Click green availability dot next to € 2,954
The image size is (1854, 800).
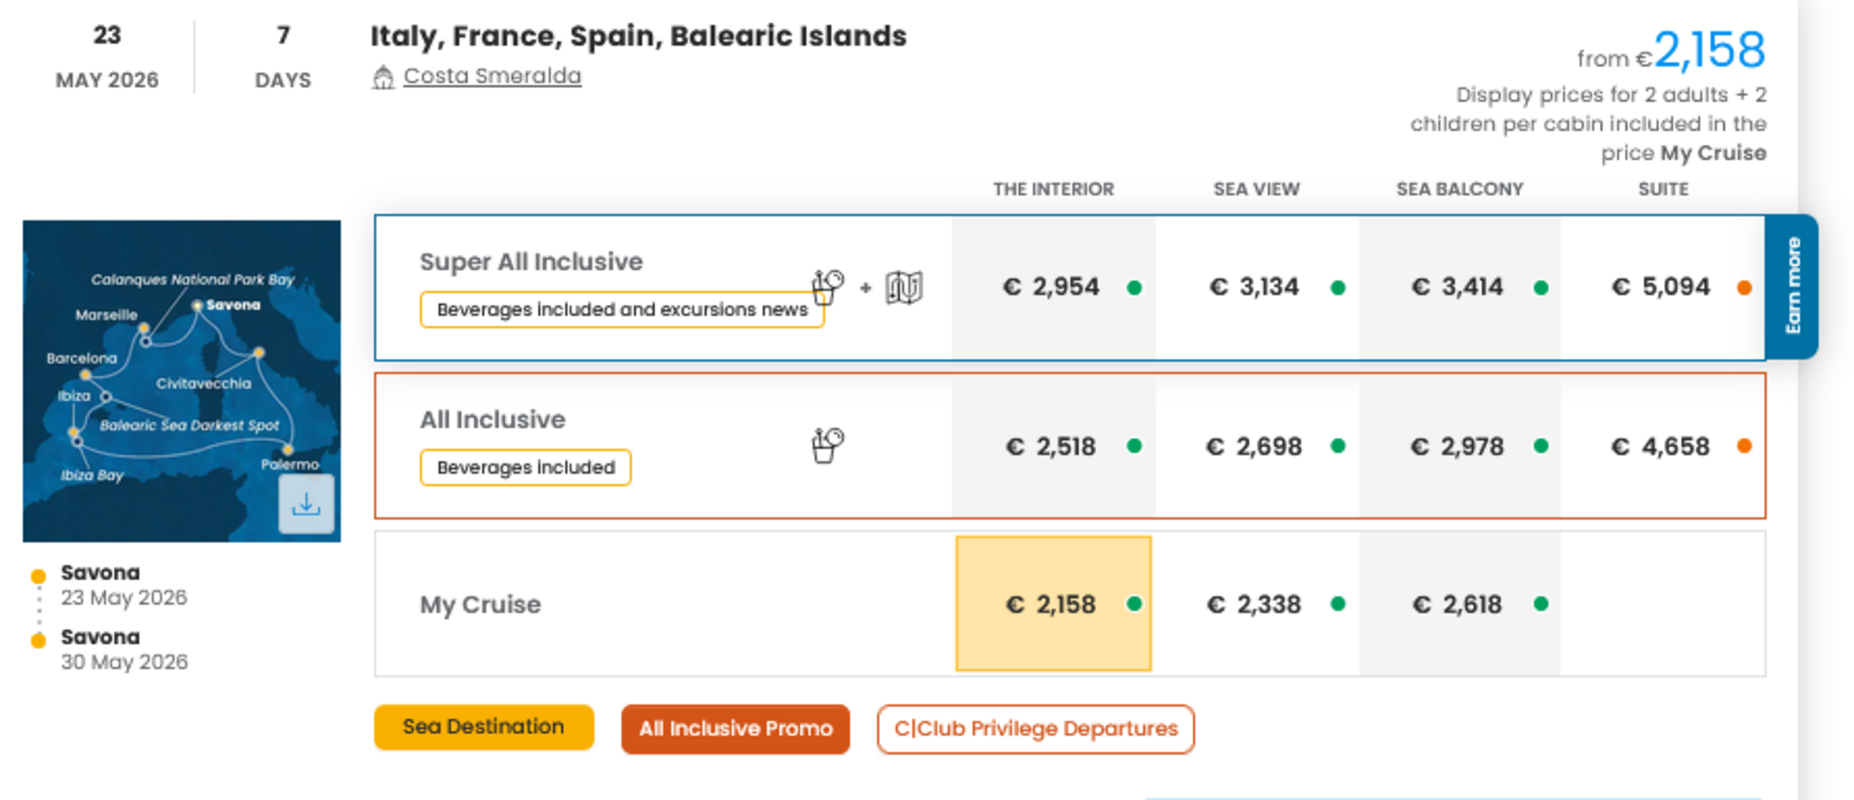pos(1134,288)
